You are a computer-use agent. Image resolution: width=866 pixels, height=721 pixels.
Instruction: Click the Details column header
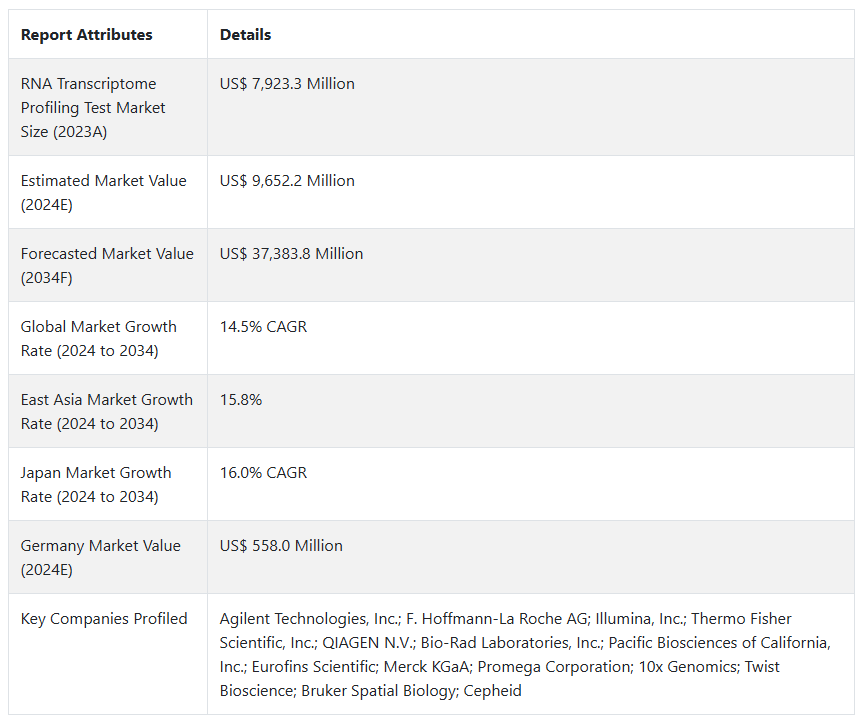pos(246,35)
